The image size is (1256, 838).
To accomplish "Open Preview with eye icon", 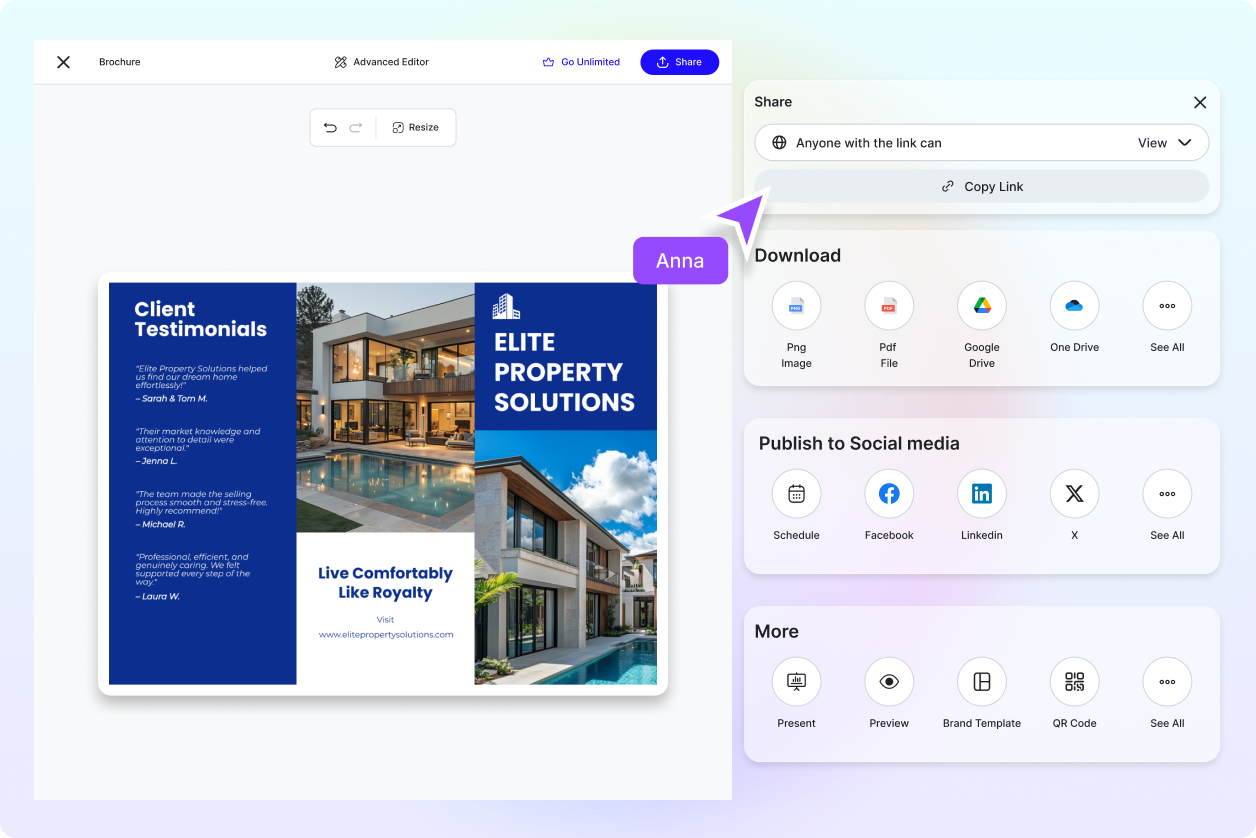I will tap(889, 682).
